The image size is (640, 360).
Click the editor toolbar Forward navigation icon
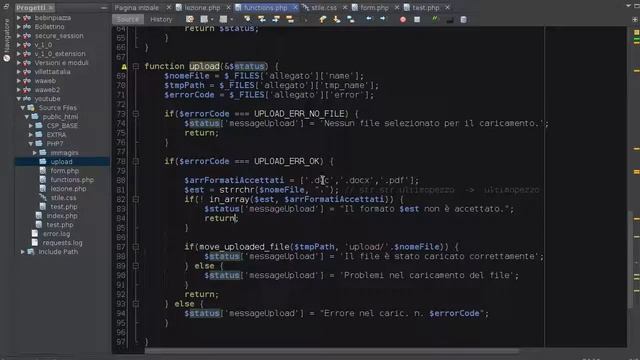223,19
